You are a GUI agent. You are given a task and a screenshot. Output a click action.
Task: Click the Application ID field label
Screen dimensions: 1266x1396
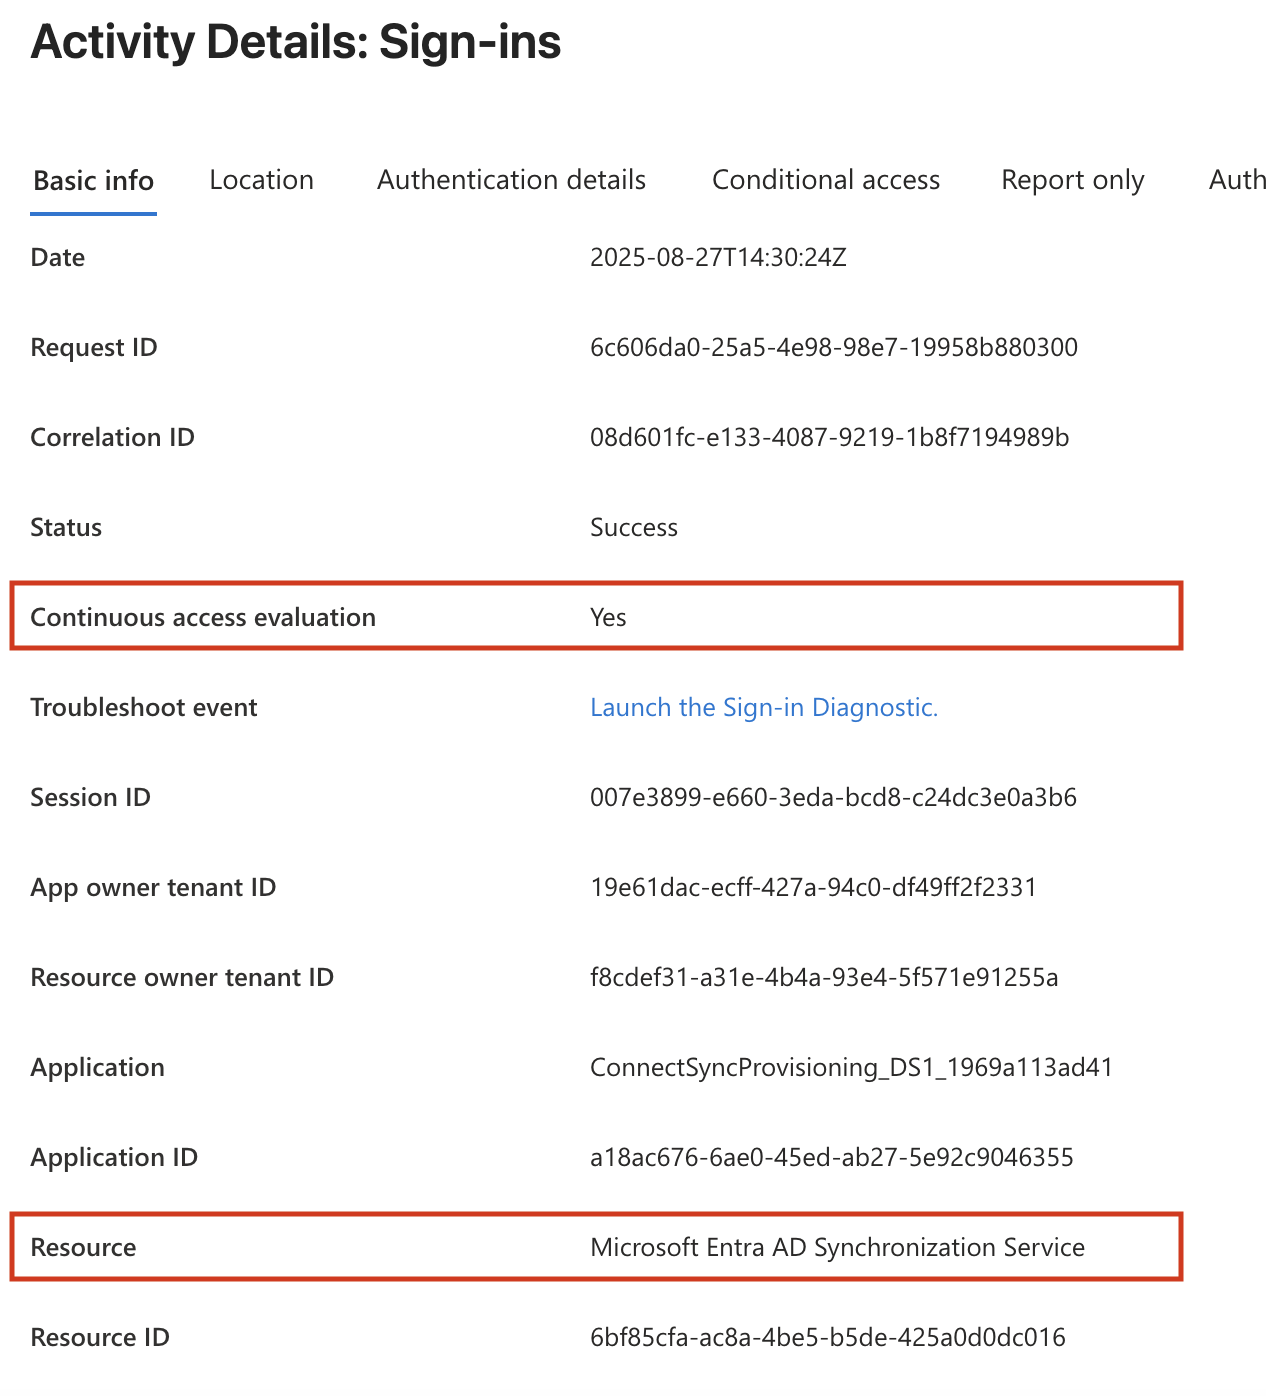pos(114,1158)
